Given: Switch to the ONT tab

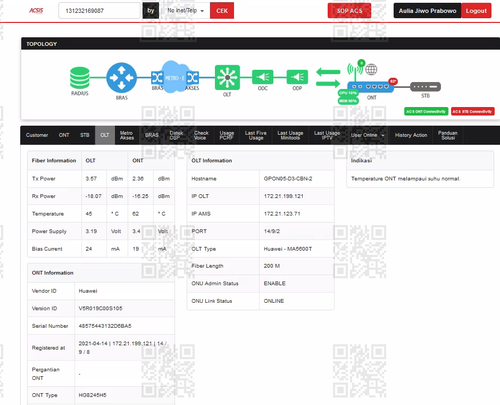Looking at the screenshot, I should (64, 135).
